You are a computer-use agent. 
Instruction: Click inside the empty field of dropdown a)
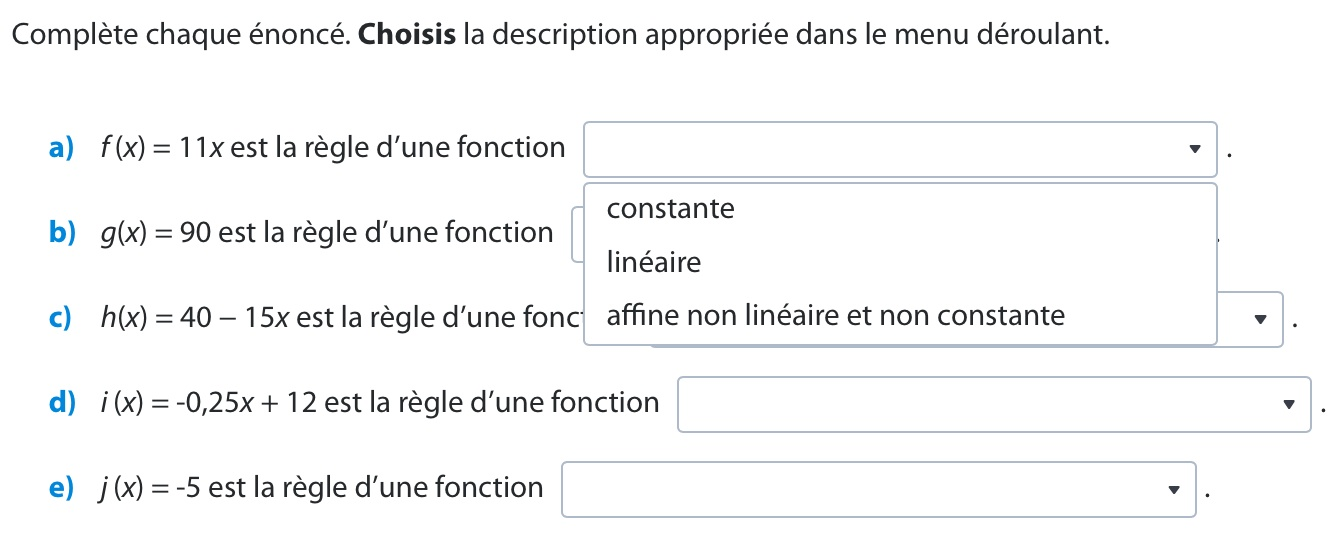coord(880,150)
